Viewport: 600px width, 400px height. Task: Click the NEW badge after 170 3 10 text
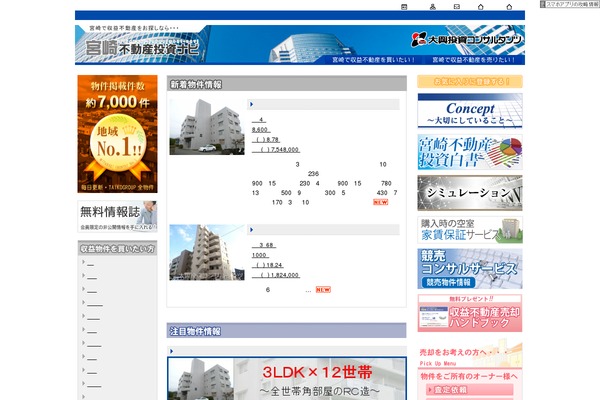point(380,202)
